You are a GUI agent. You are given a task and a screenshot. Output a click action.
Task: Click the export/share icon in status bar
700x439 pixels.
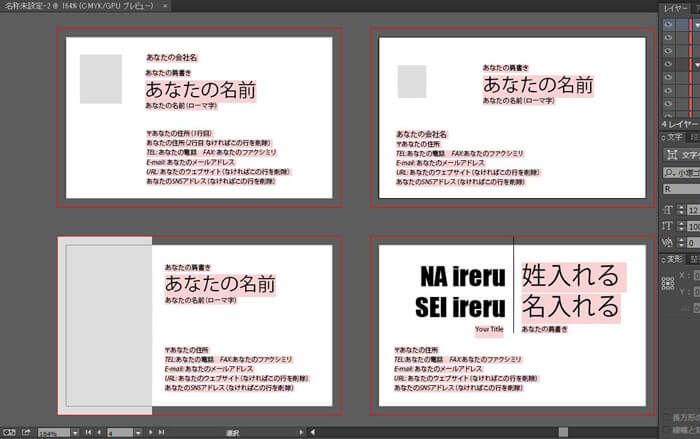coord(26,432)
